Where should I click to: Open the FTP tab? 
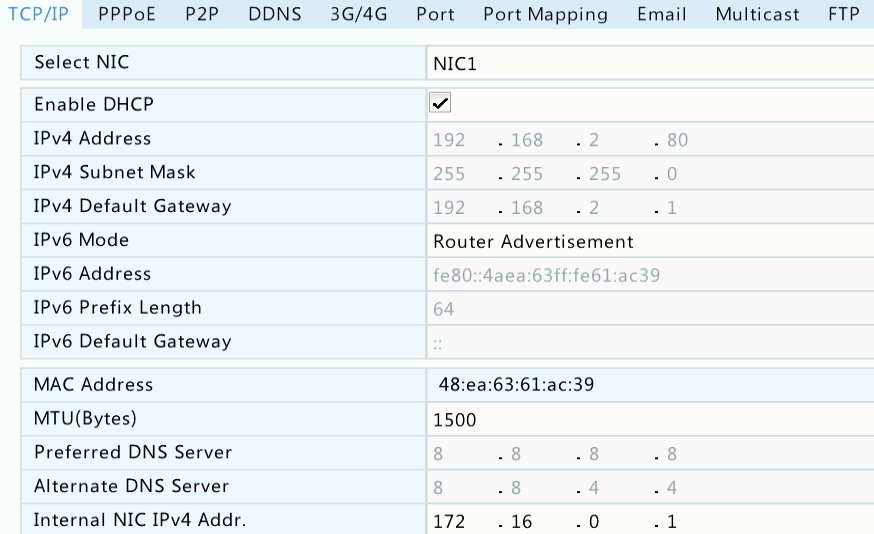(x=843, y=14)
